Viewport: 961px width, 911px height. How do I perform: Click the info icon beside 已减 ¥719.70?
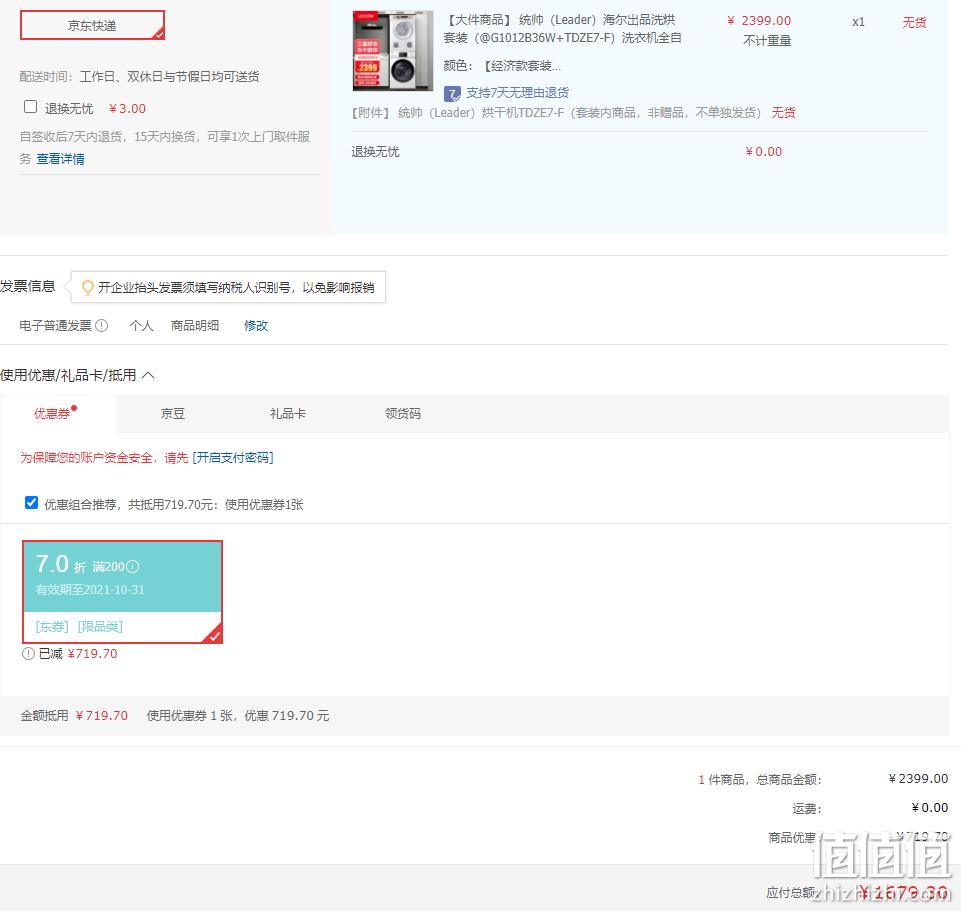(x=28, y=654)
